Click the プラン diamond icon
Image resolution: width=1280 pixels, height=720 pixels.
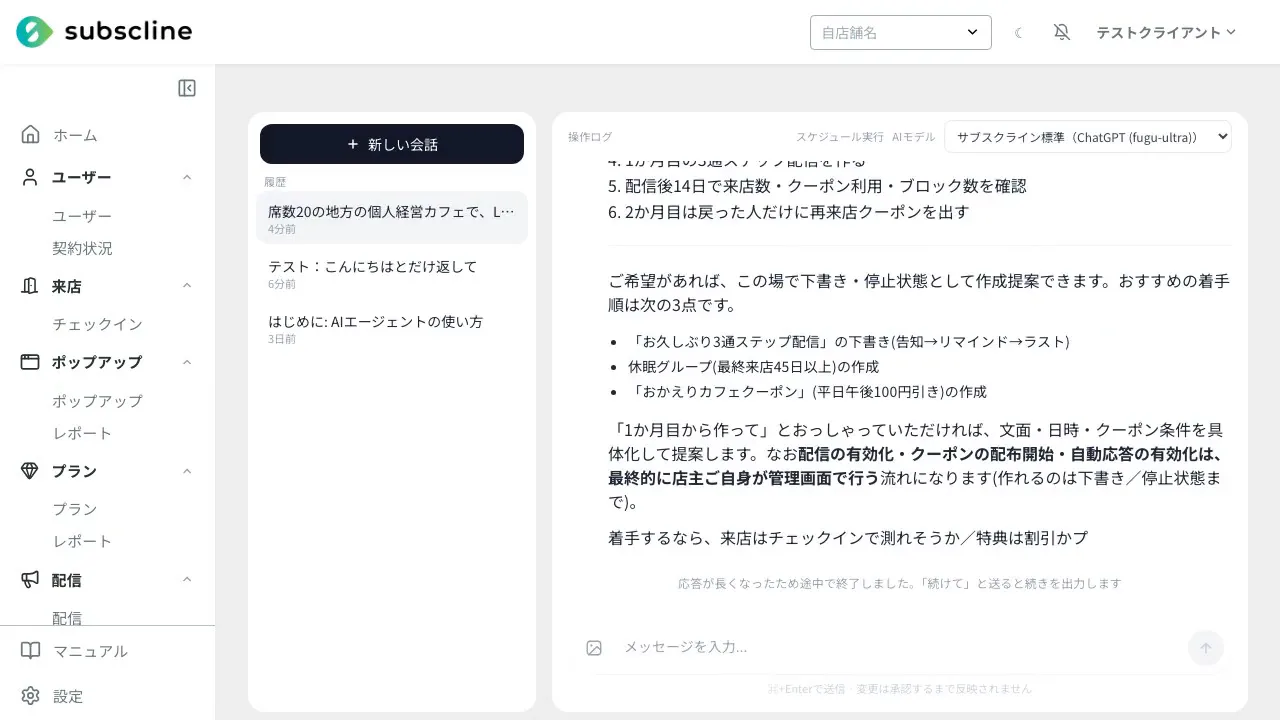30,471
